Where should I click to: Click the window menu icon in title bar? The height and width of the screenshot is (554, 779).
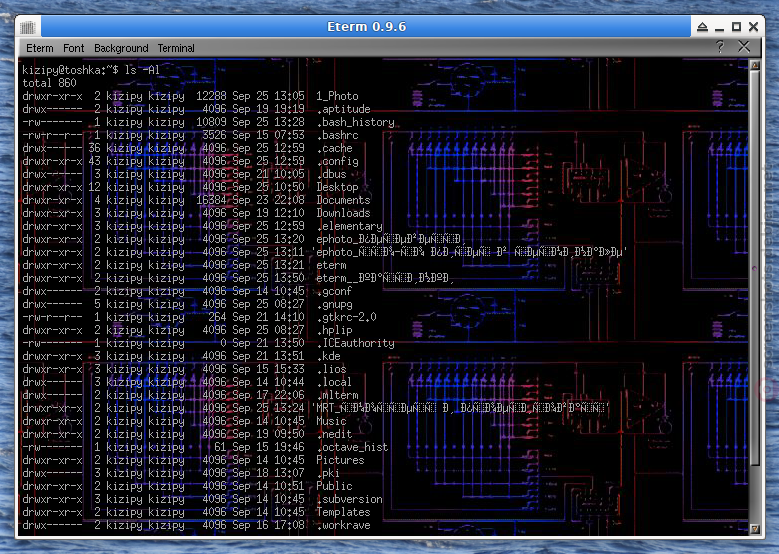[27, 27]
